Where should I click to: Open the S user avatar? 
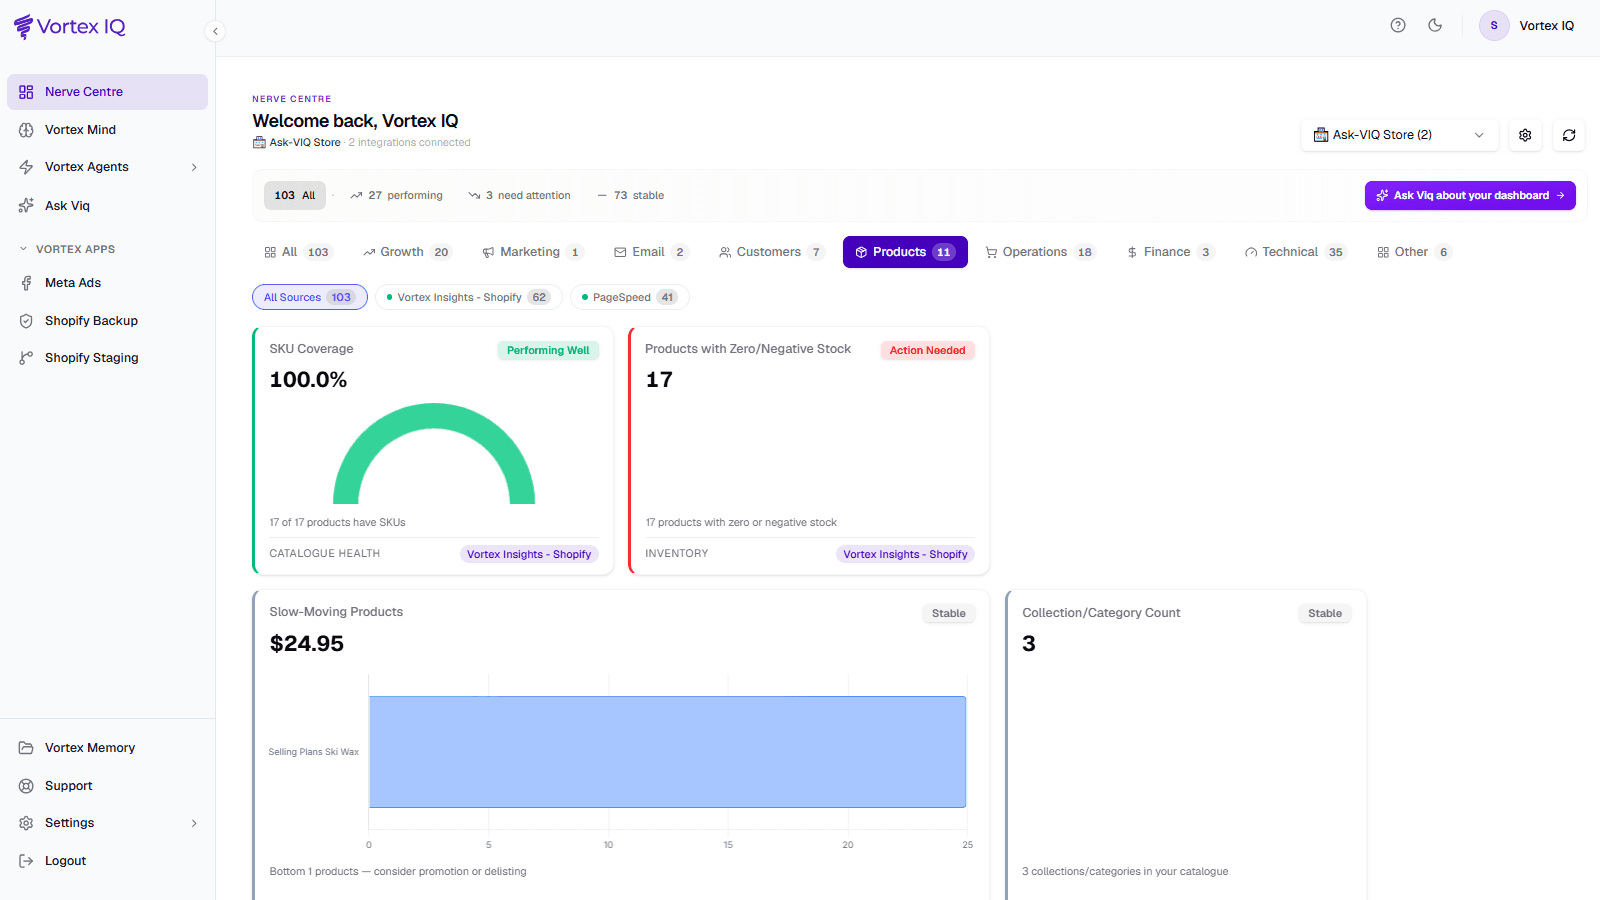click(1494, 26)
